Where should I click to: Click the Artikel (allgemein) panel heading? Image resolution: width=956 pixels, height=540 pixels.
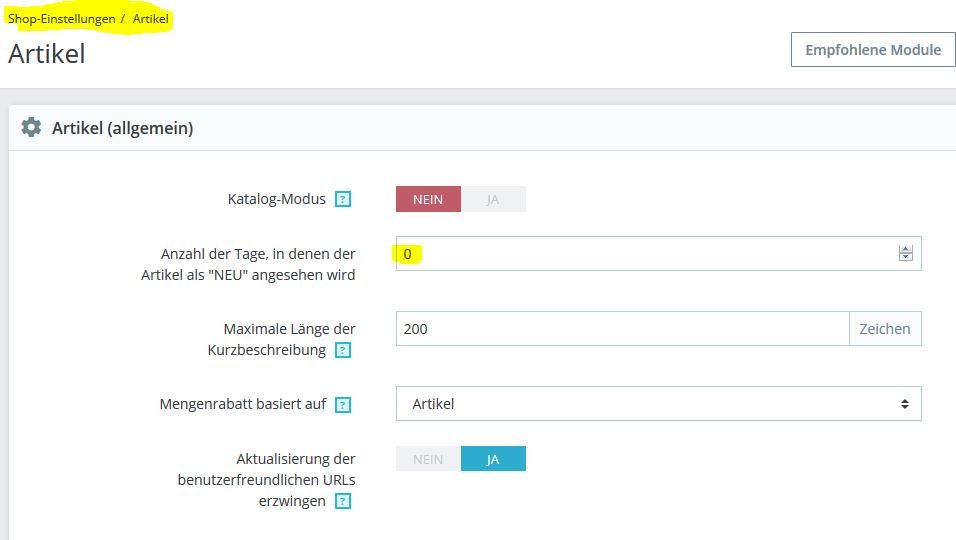(x=122, y=128)
